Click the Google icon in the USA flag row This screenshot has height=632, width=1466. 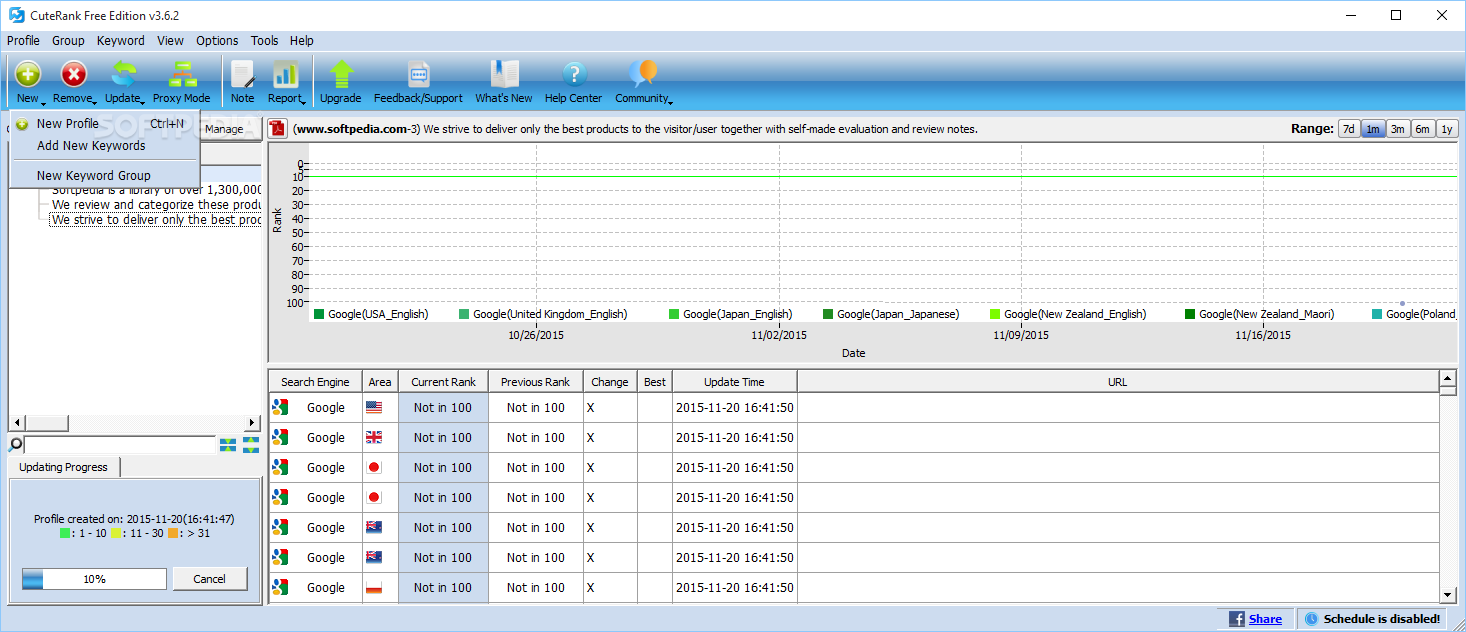pyautogui.click(x=280, y=407)
